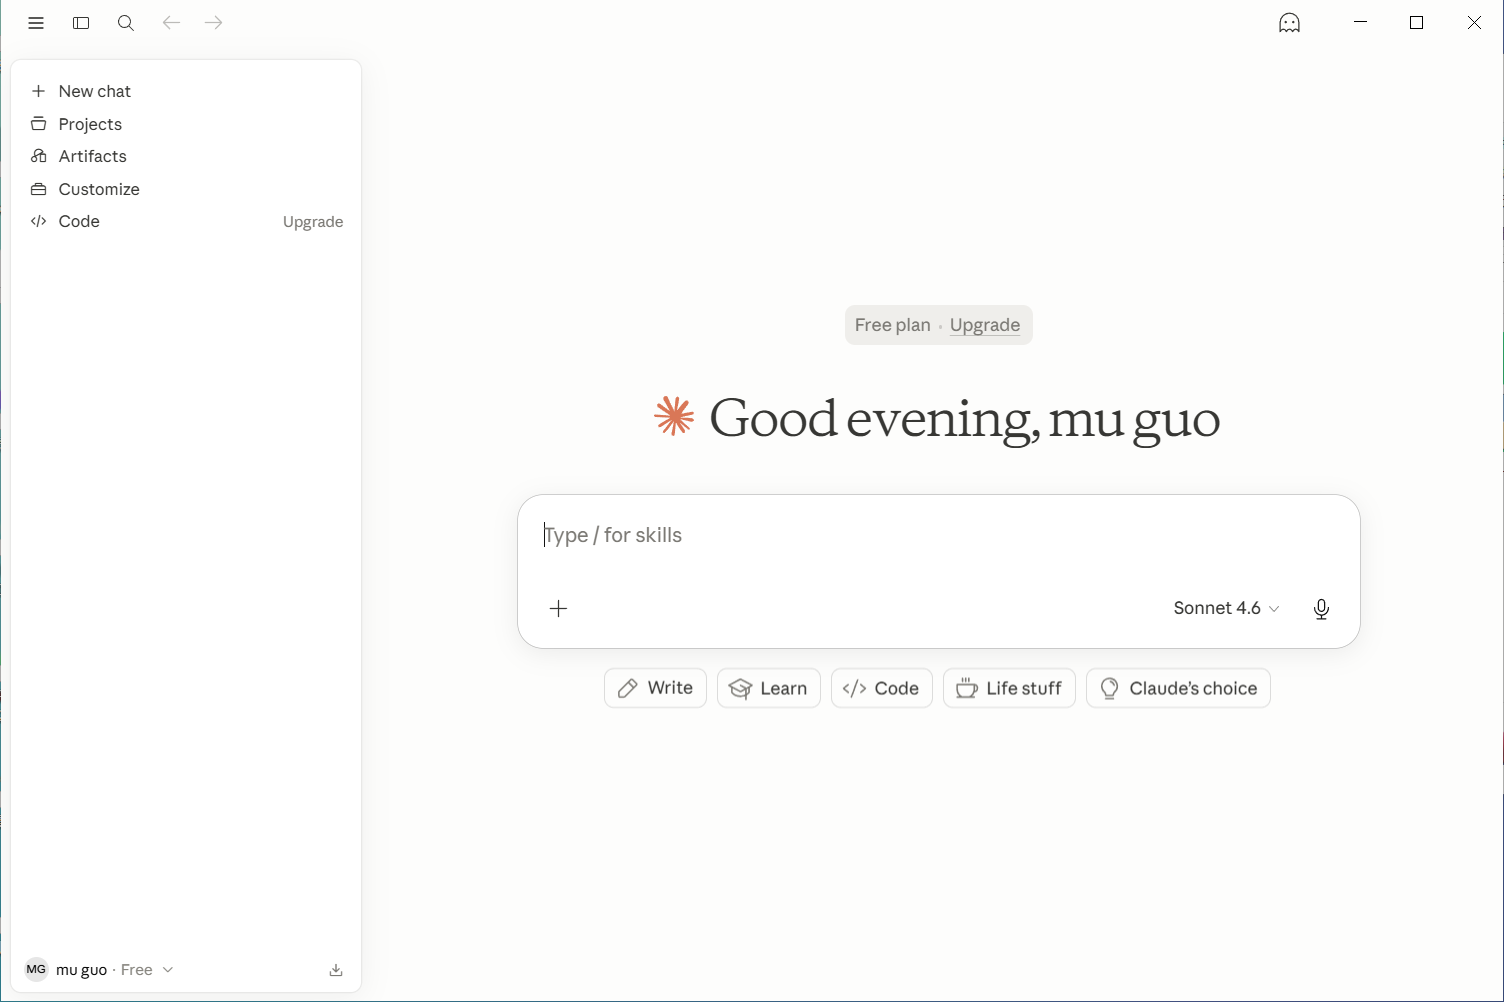Minimize the Claude window
Image resolution: width=1504 pixels, height=1002 pixels.
1360,23
